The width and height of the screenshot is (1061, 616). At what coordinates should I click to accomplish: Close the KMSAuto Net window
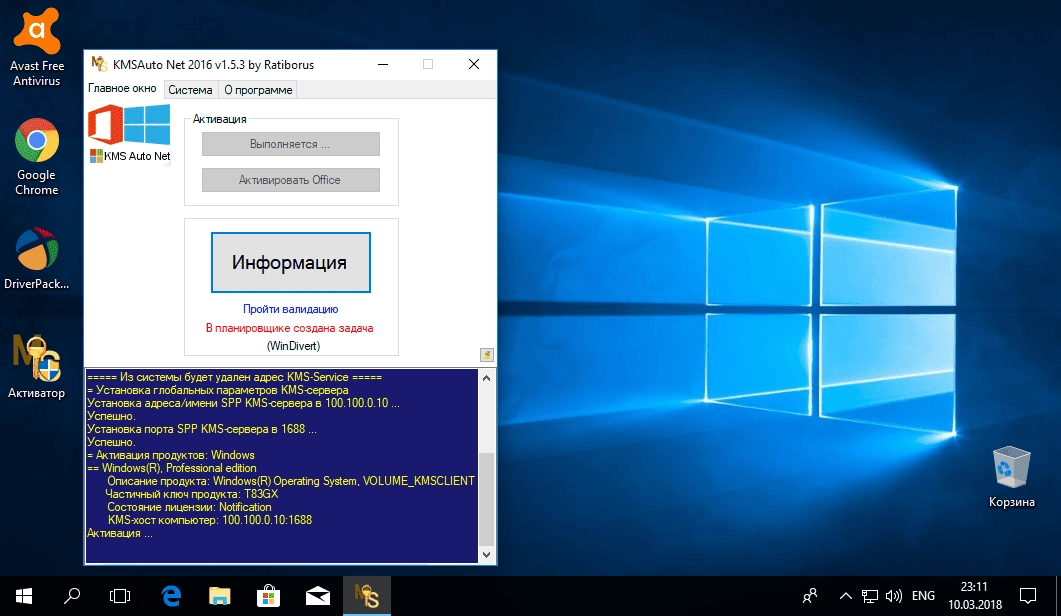(474, 64)
